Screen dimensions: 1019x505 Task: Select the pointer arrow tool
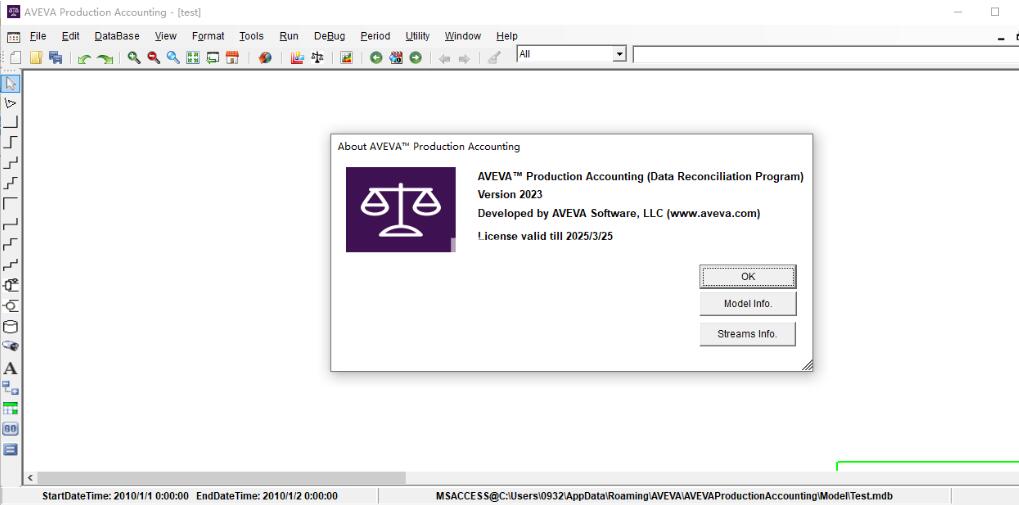click(x=10, y=83)
